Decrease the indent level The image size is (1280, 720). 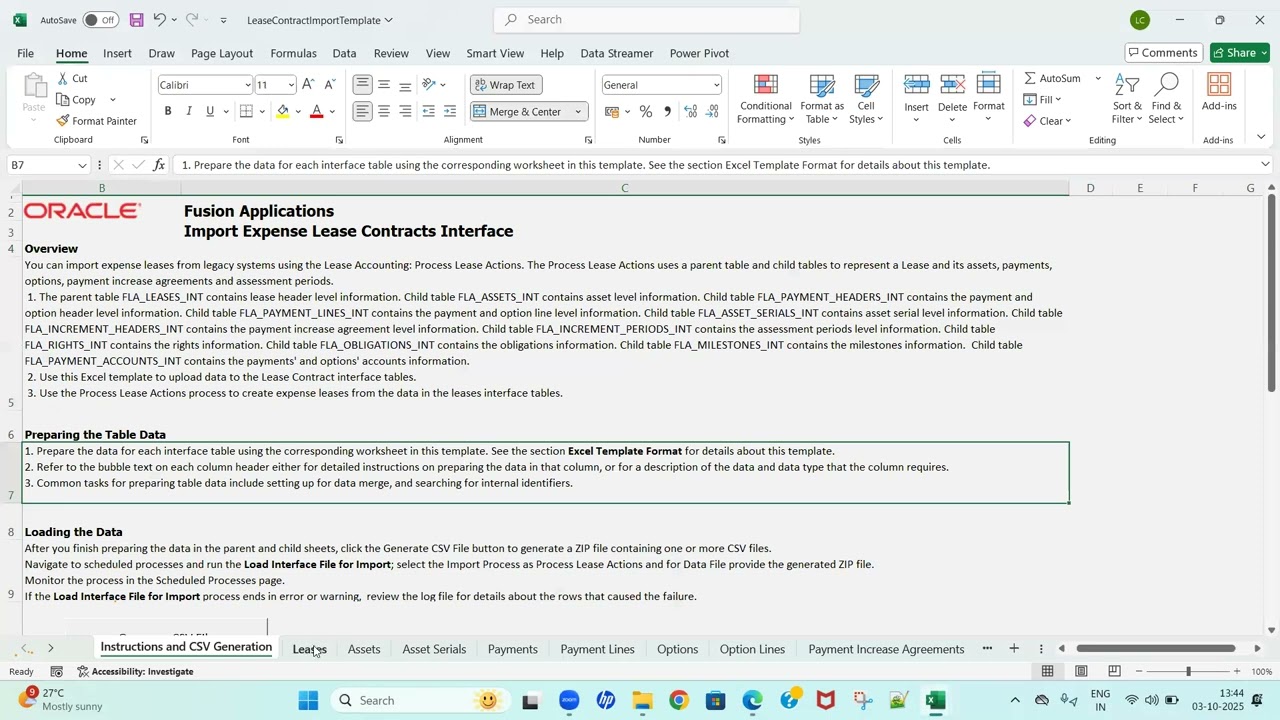(428, 111)
